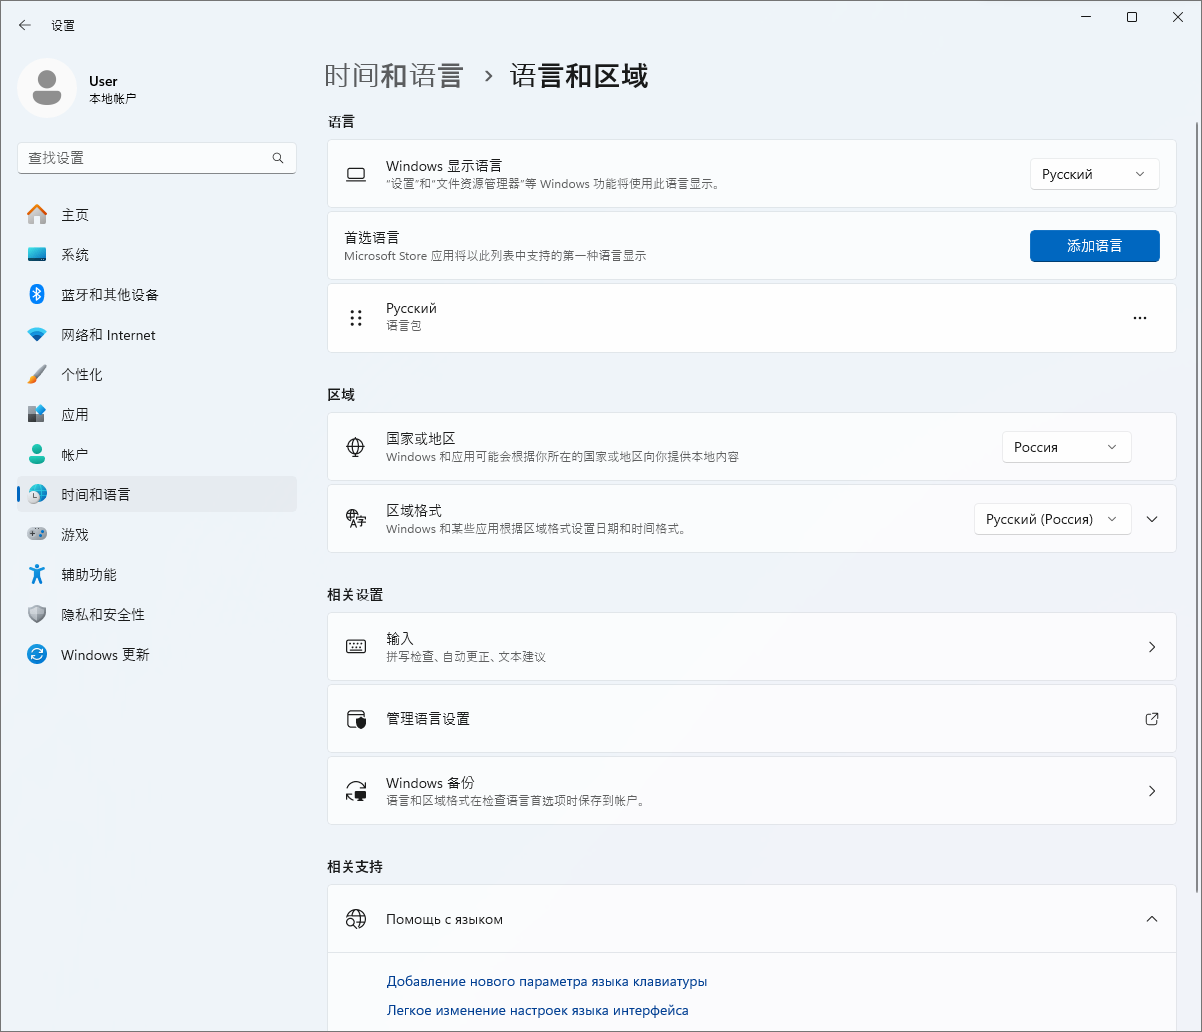Open 蓝牙和其他设备 settings
The image size is (1202, 1032).
click(x=157, y=295)
